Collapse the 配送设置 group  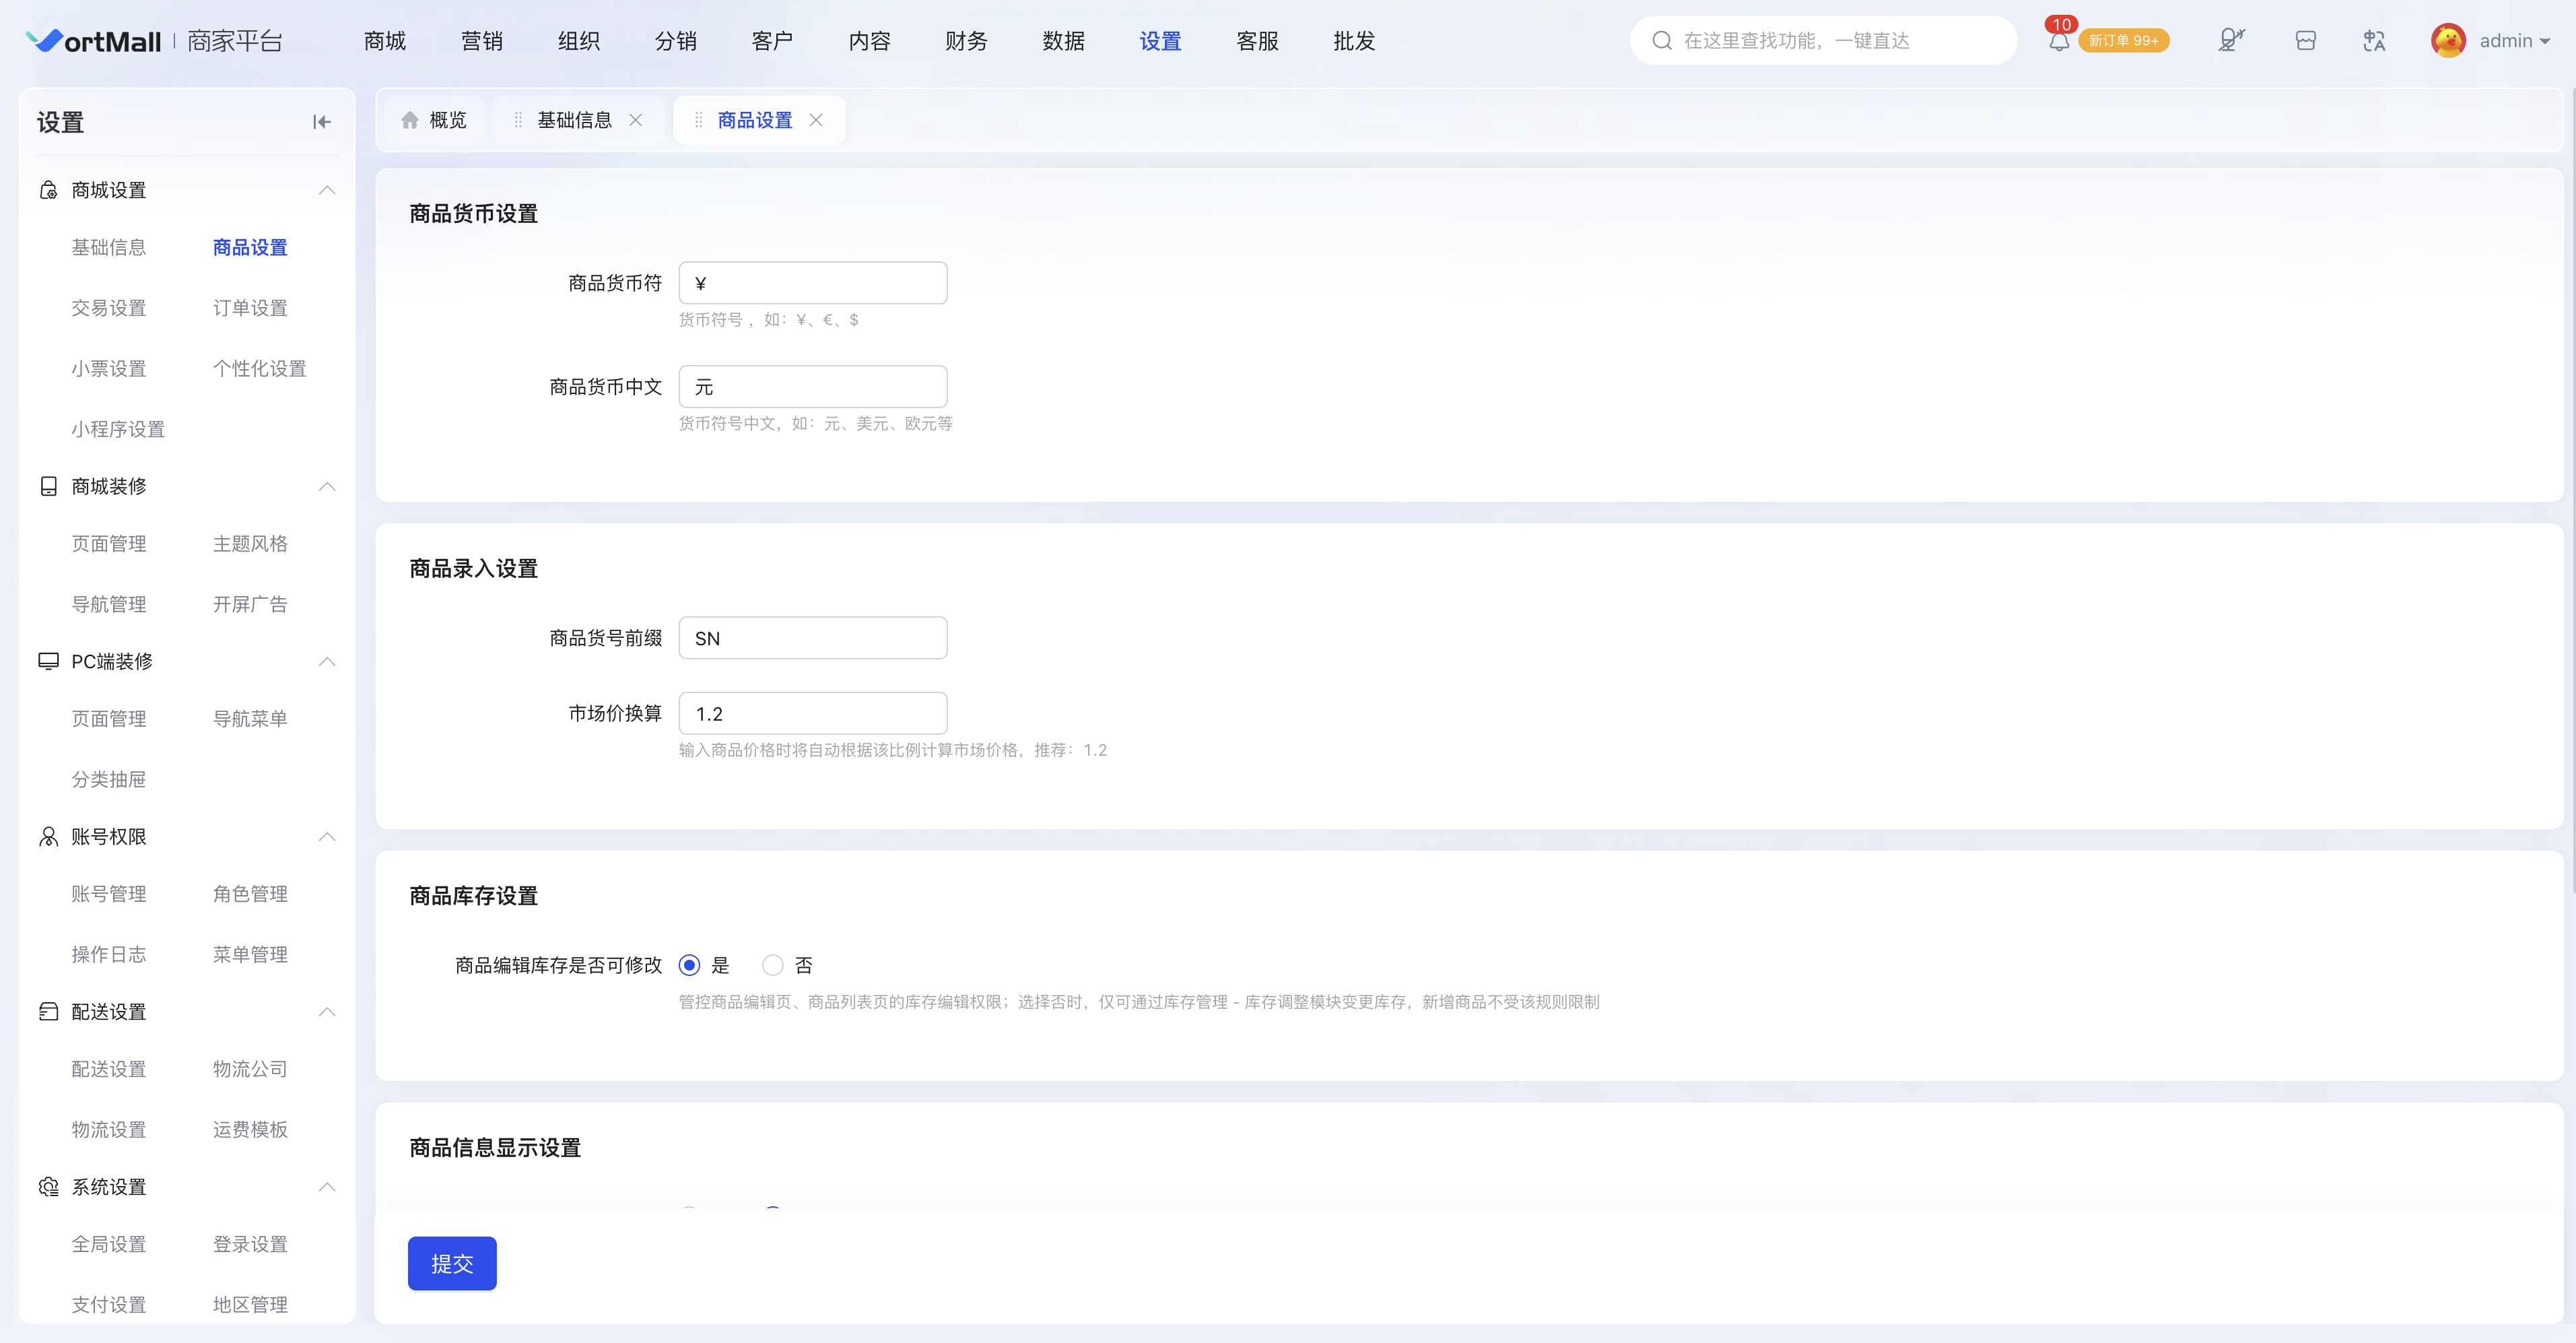[x=327, y=1011]
